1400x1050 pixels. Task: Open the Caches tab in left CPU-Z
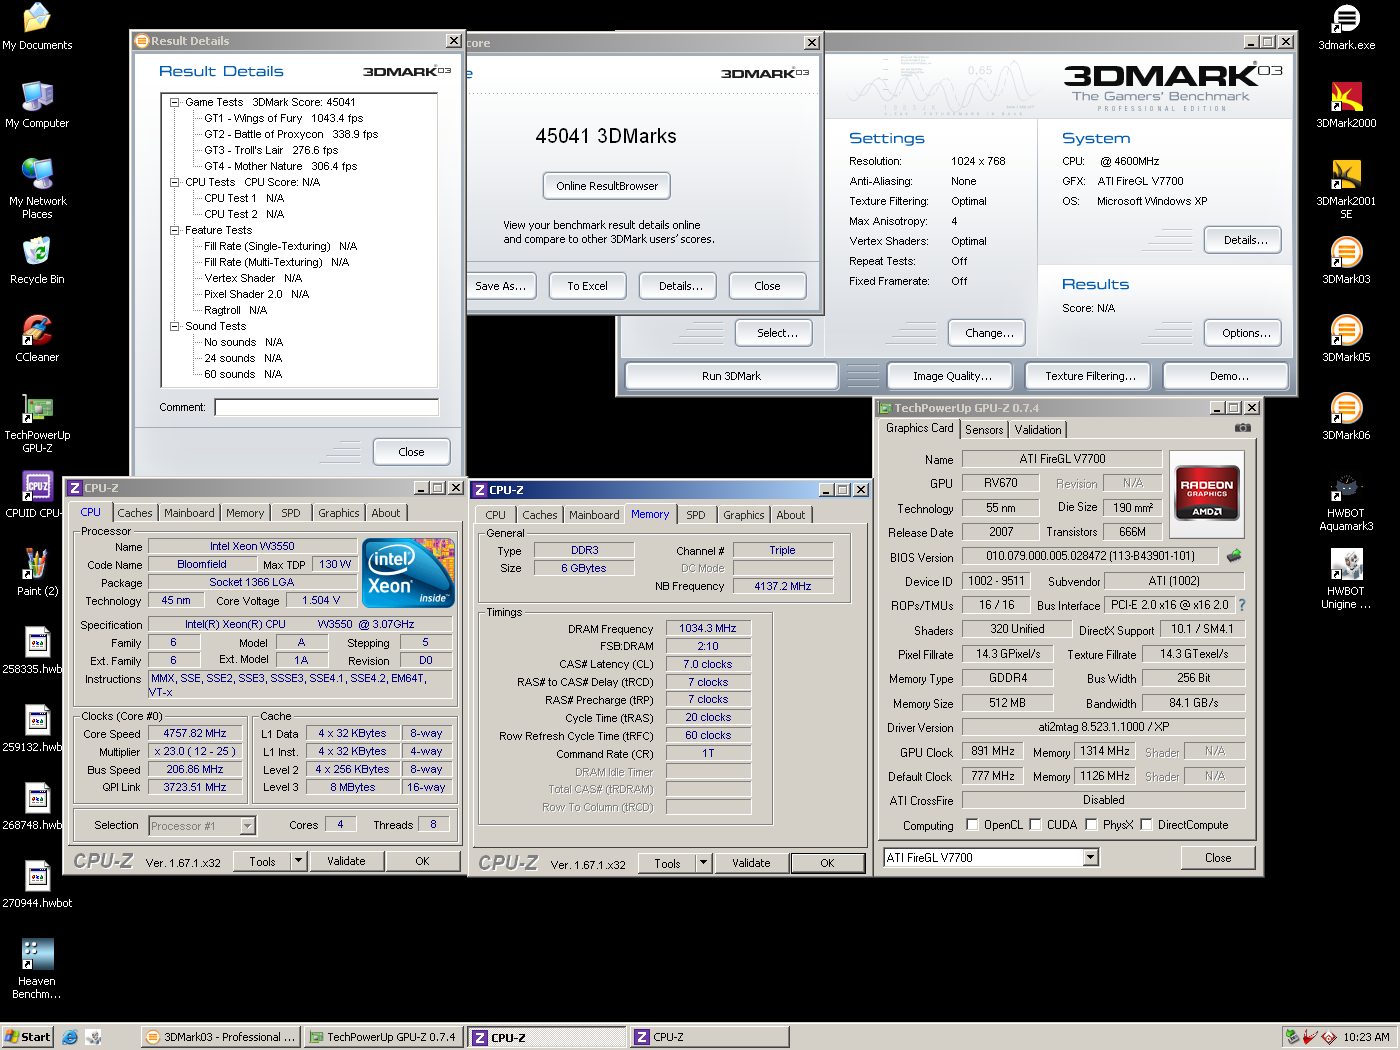[x=135, y=513]
